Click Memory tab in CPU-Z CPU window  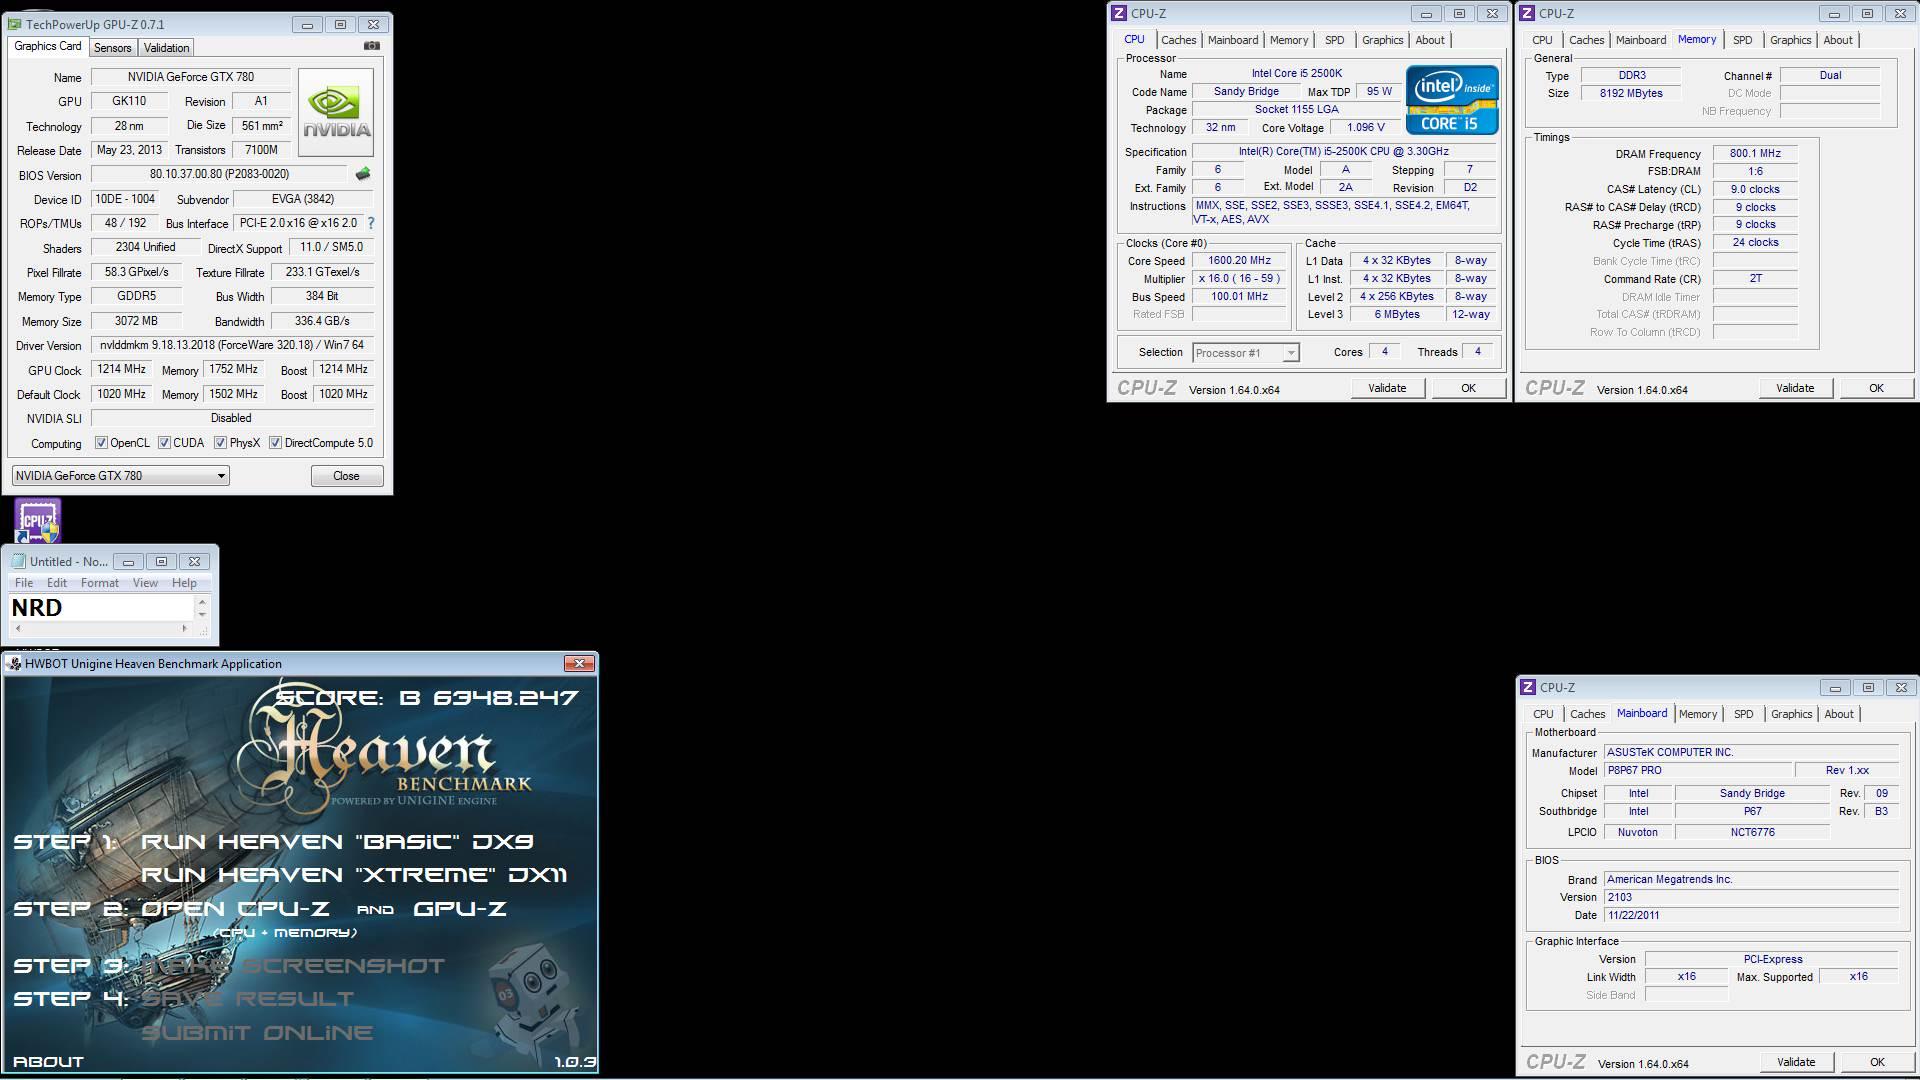point(1288,40)
